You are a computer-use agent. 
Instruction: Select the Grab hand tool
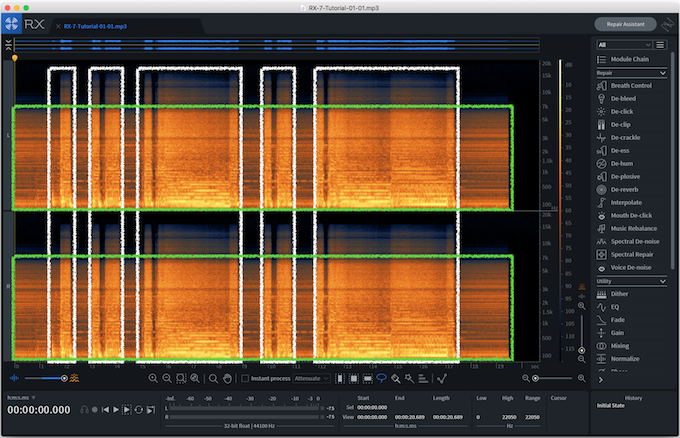click(x=227, y=379)
